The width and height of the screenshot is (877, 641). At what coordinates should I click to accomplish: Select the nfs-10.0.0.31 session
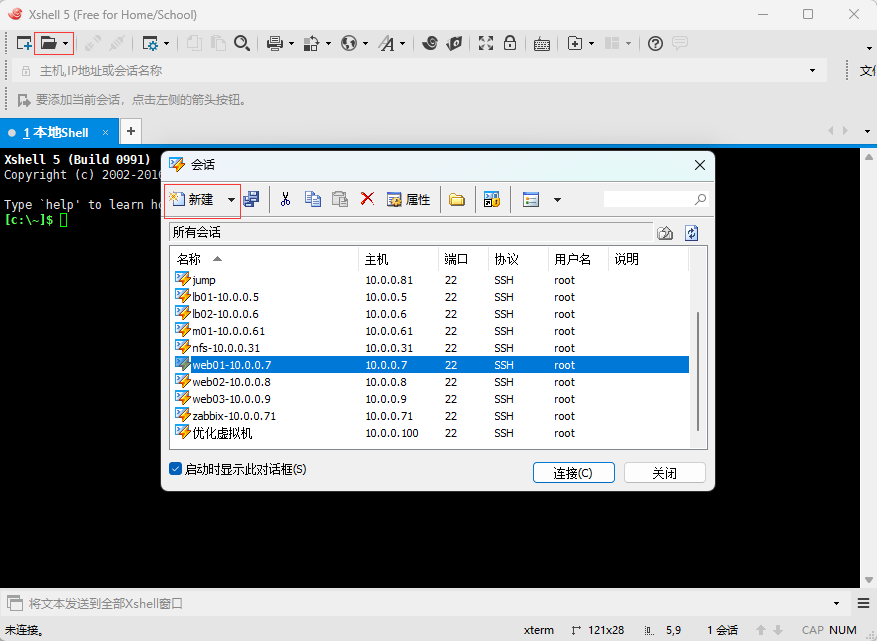[431, 348]
